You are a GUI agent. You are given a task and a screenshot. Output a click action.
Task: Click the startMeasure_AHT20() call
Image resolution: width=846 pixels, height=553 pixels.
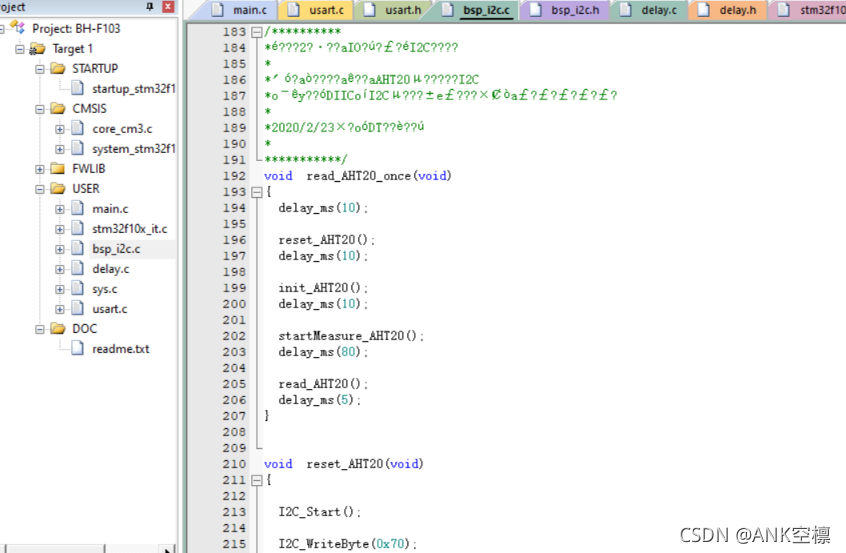click(351, 336)
